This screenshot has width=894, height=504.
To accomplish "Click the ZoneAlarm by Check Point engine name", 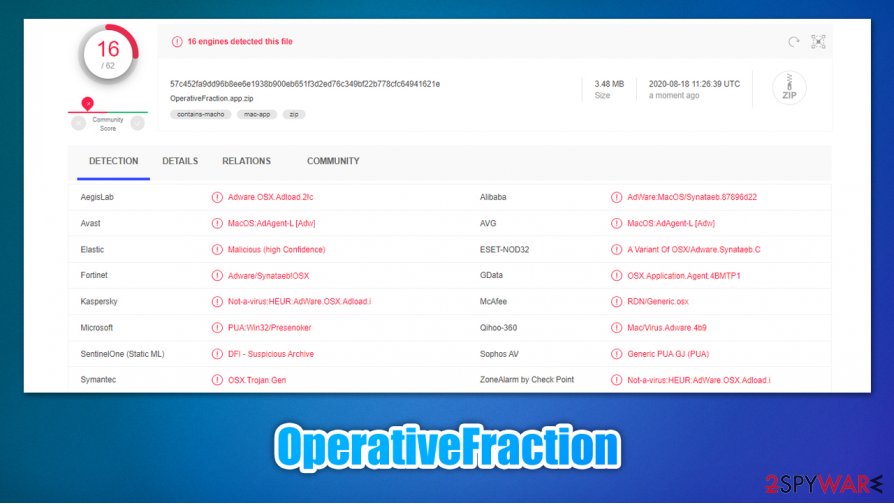I will 527,380.
